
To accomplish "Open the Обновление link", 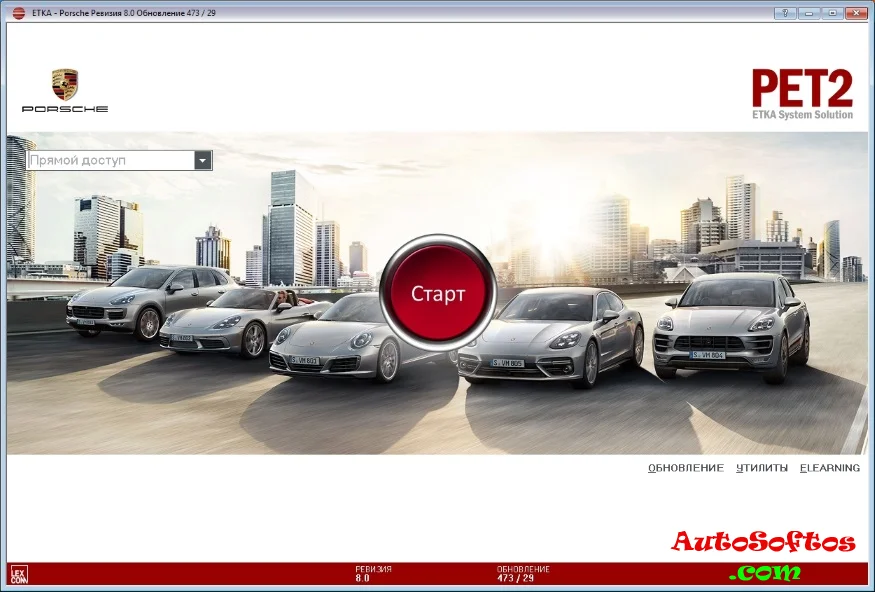I will point(685,468).
